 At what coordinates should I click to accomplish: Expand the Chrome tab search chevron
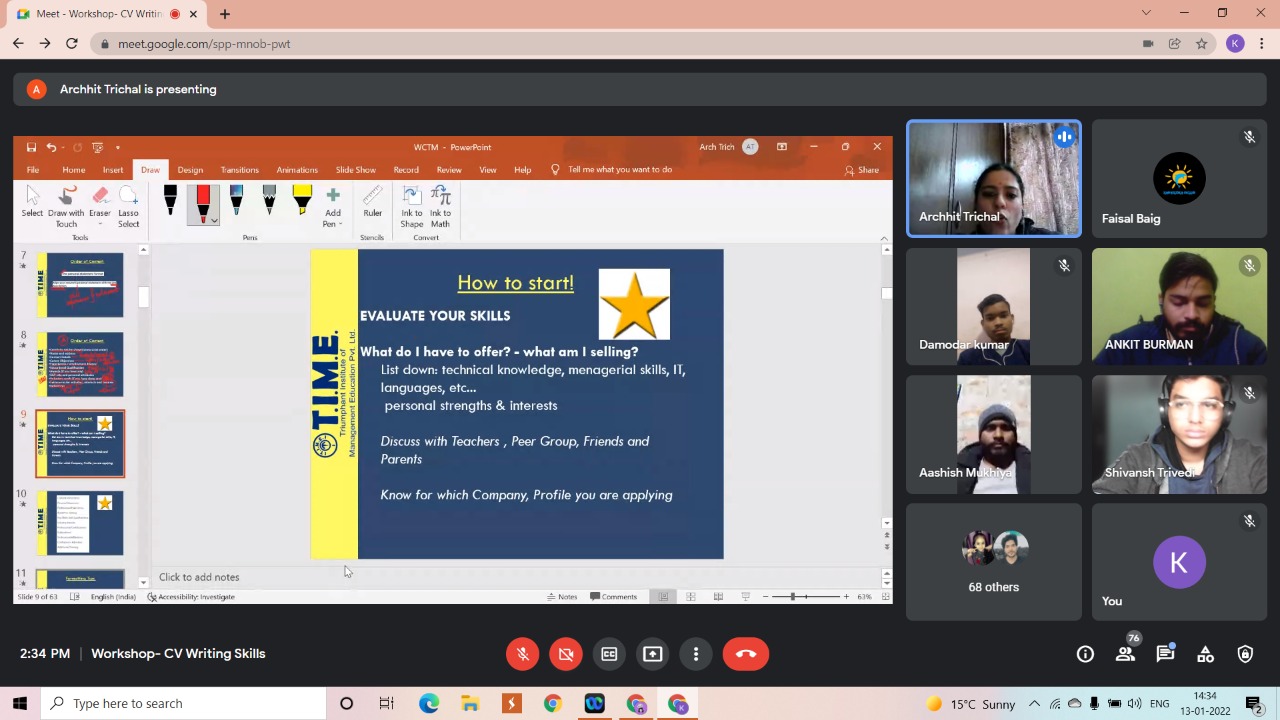coord(1146,13)
